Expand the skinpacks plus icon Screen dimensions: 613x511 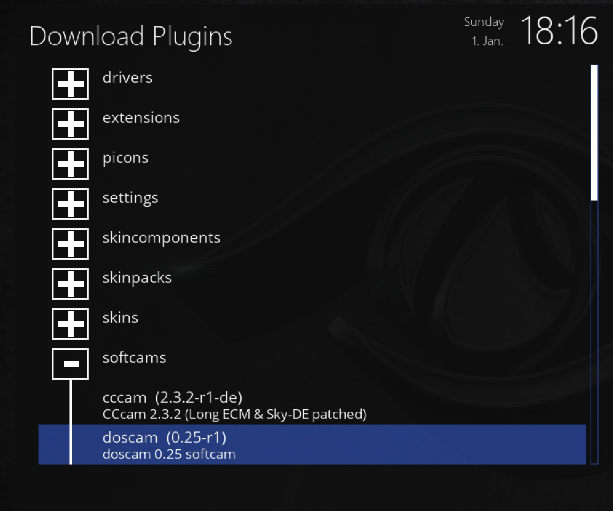70,284
